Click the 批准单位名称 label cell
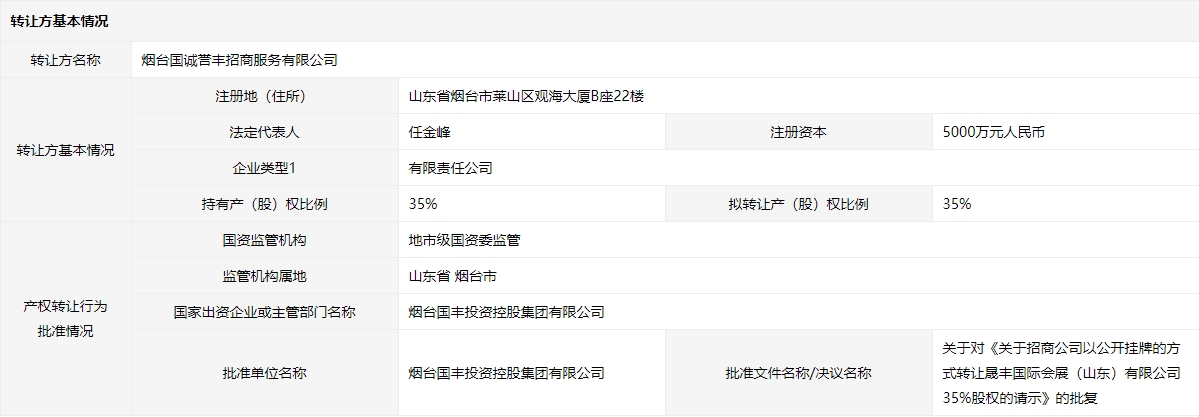Image resolution: width=1199 pixels, height=417 pixels. (264, 373)
